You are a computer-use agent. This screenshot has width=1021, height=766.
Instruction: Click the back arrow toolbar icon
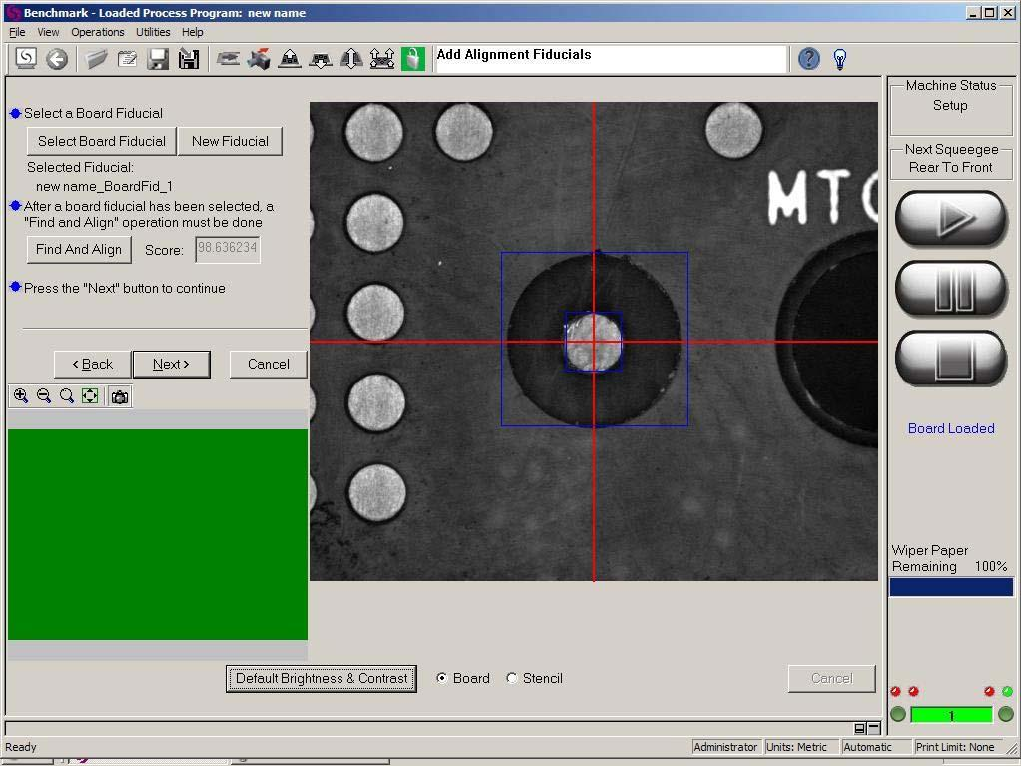(x=57, y=59)
